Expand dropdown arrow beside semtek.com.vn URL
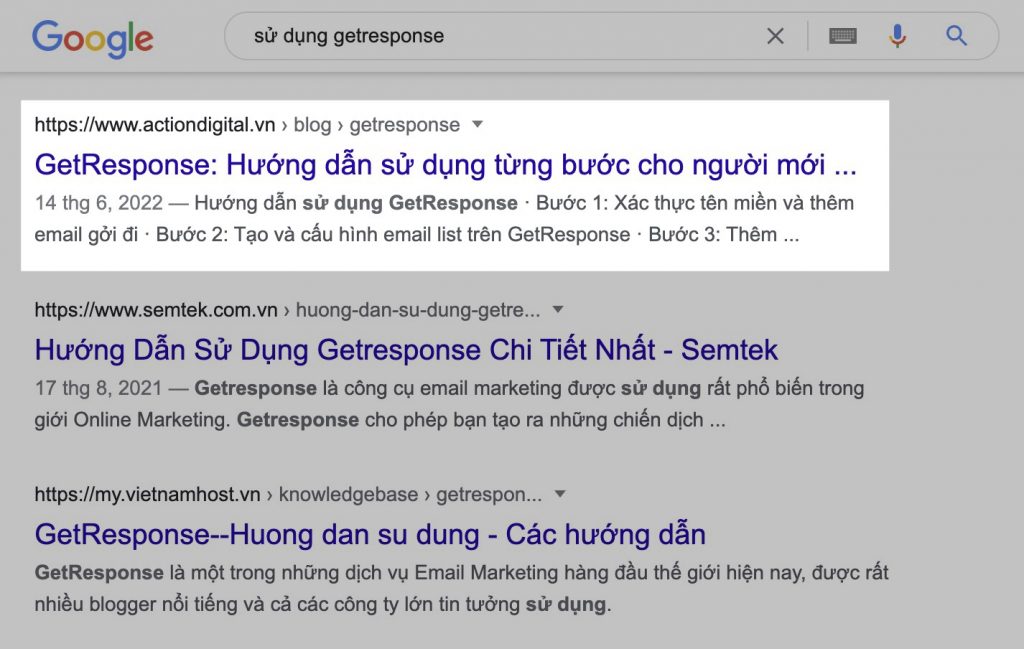The height and width of the screenshot is (649, 1024). tap(558, 309)
